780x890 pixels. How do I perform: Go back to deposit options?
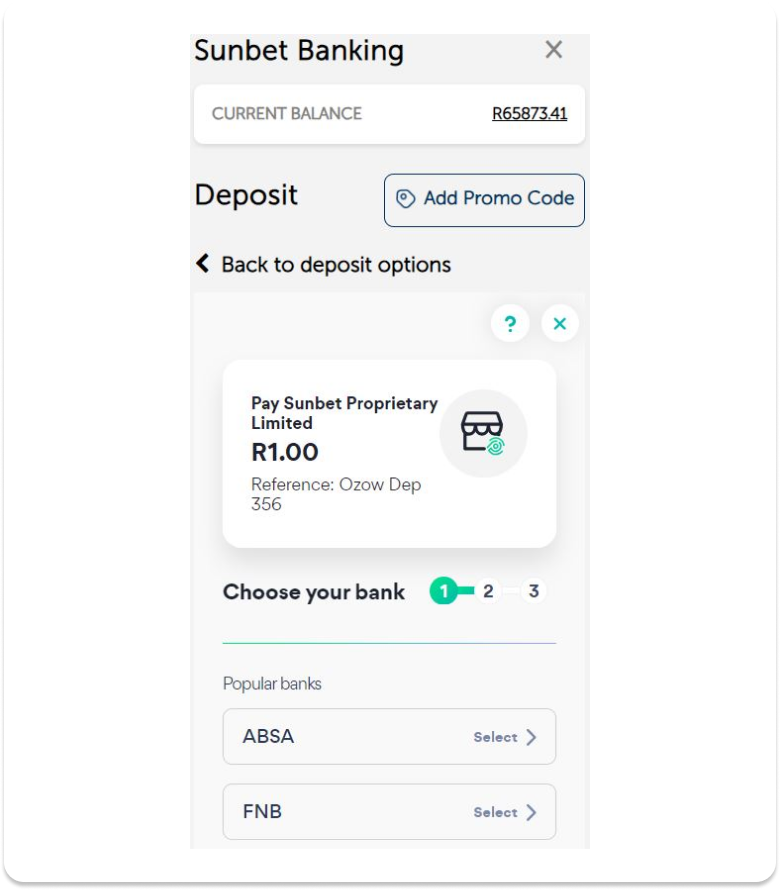click(323, 265)
